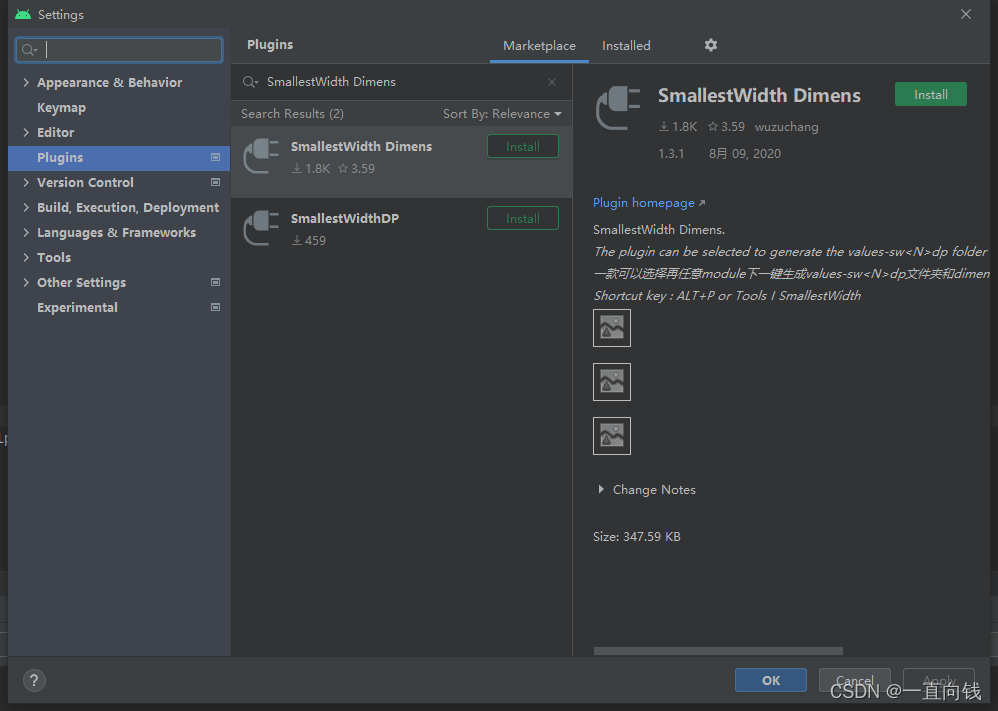
Task: Install the SmallestWidth Dimens plugin
Action: click(x=522, y=145)
